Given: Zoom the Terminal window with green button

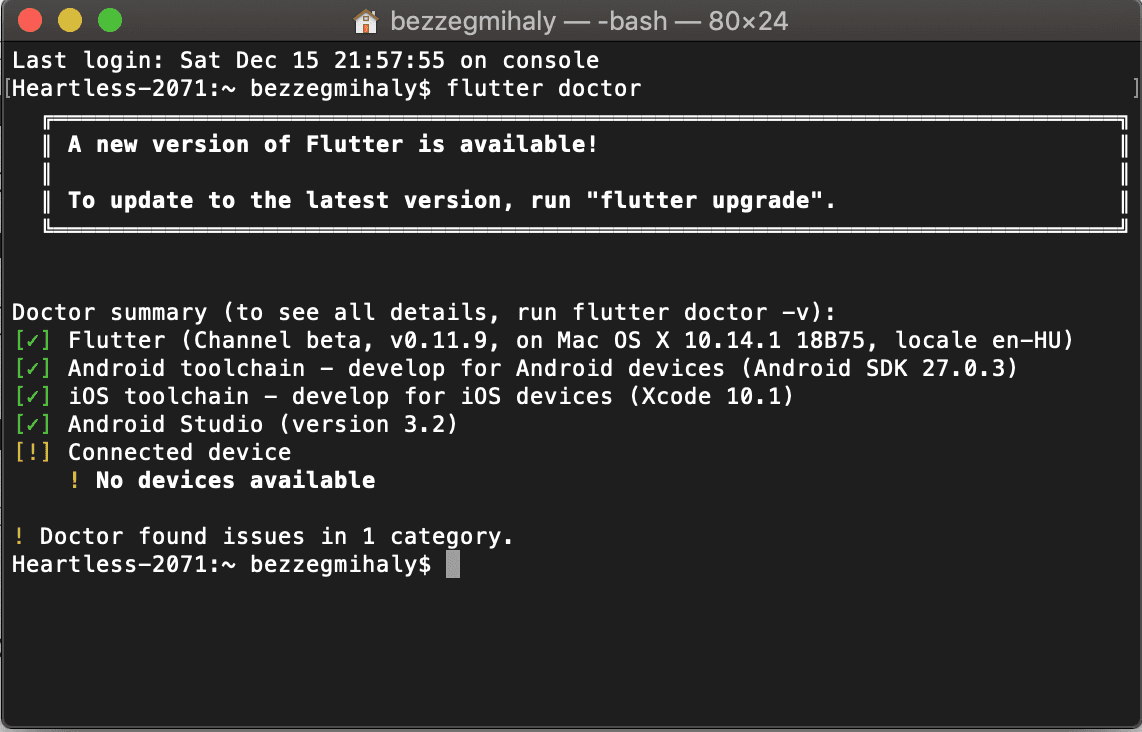Looking at the screenshot, I should (109, 20).
